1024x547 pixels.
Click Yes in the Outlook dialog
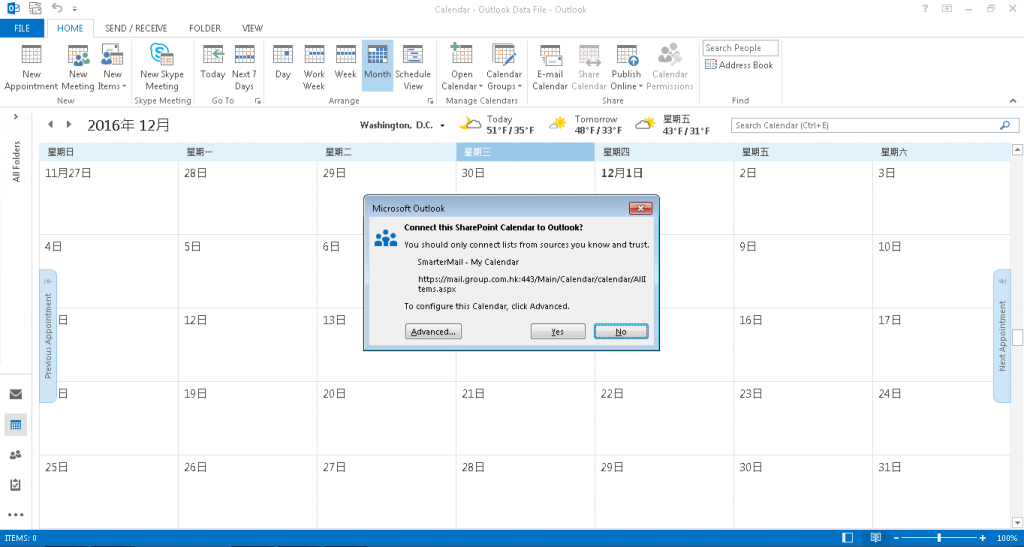pos(558,332)
